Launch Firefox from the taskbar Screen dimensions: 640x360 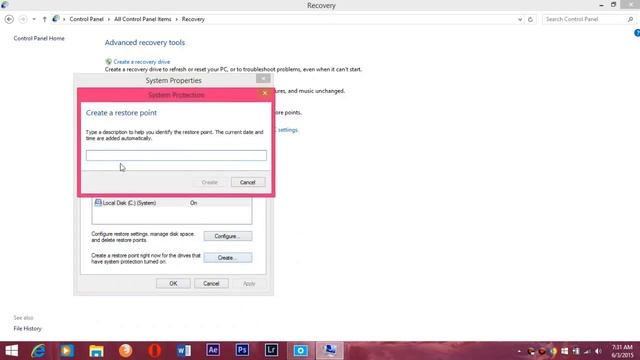(x=126, y=351)
